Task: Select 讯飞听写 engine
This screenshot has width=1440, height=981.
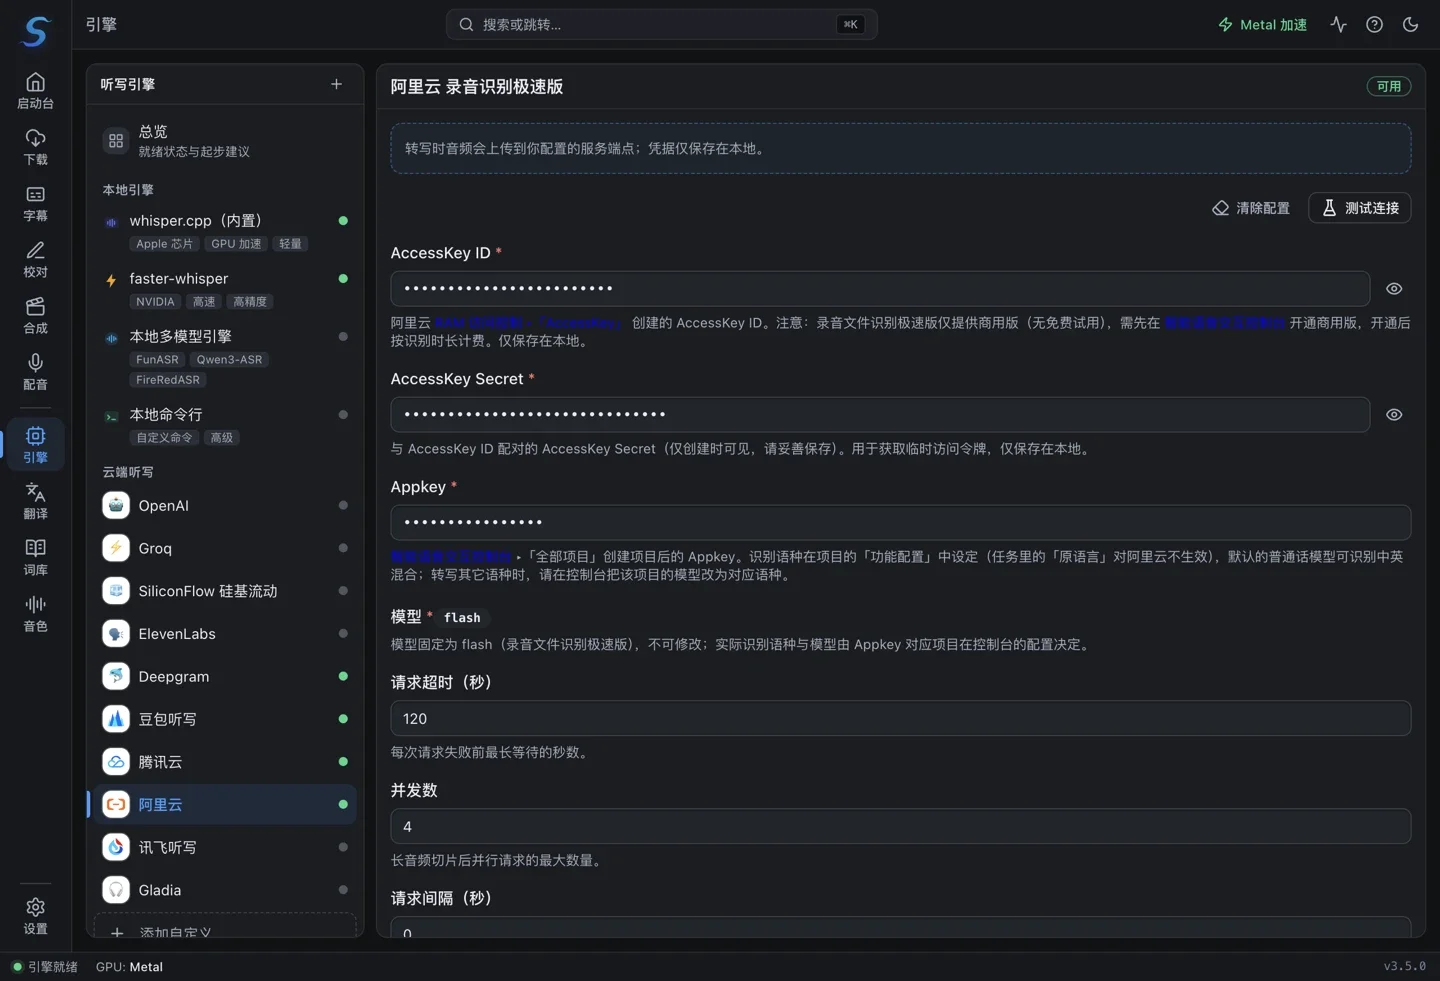Action: 225,847
